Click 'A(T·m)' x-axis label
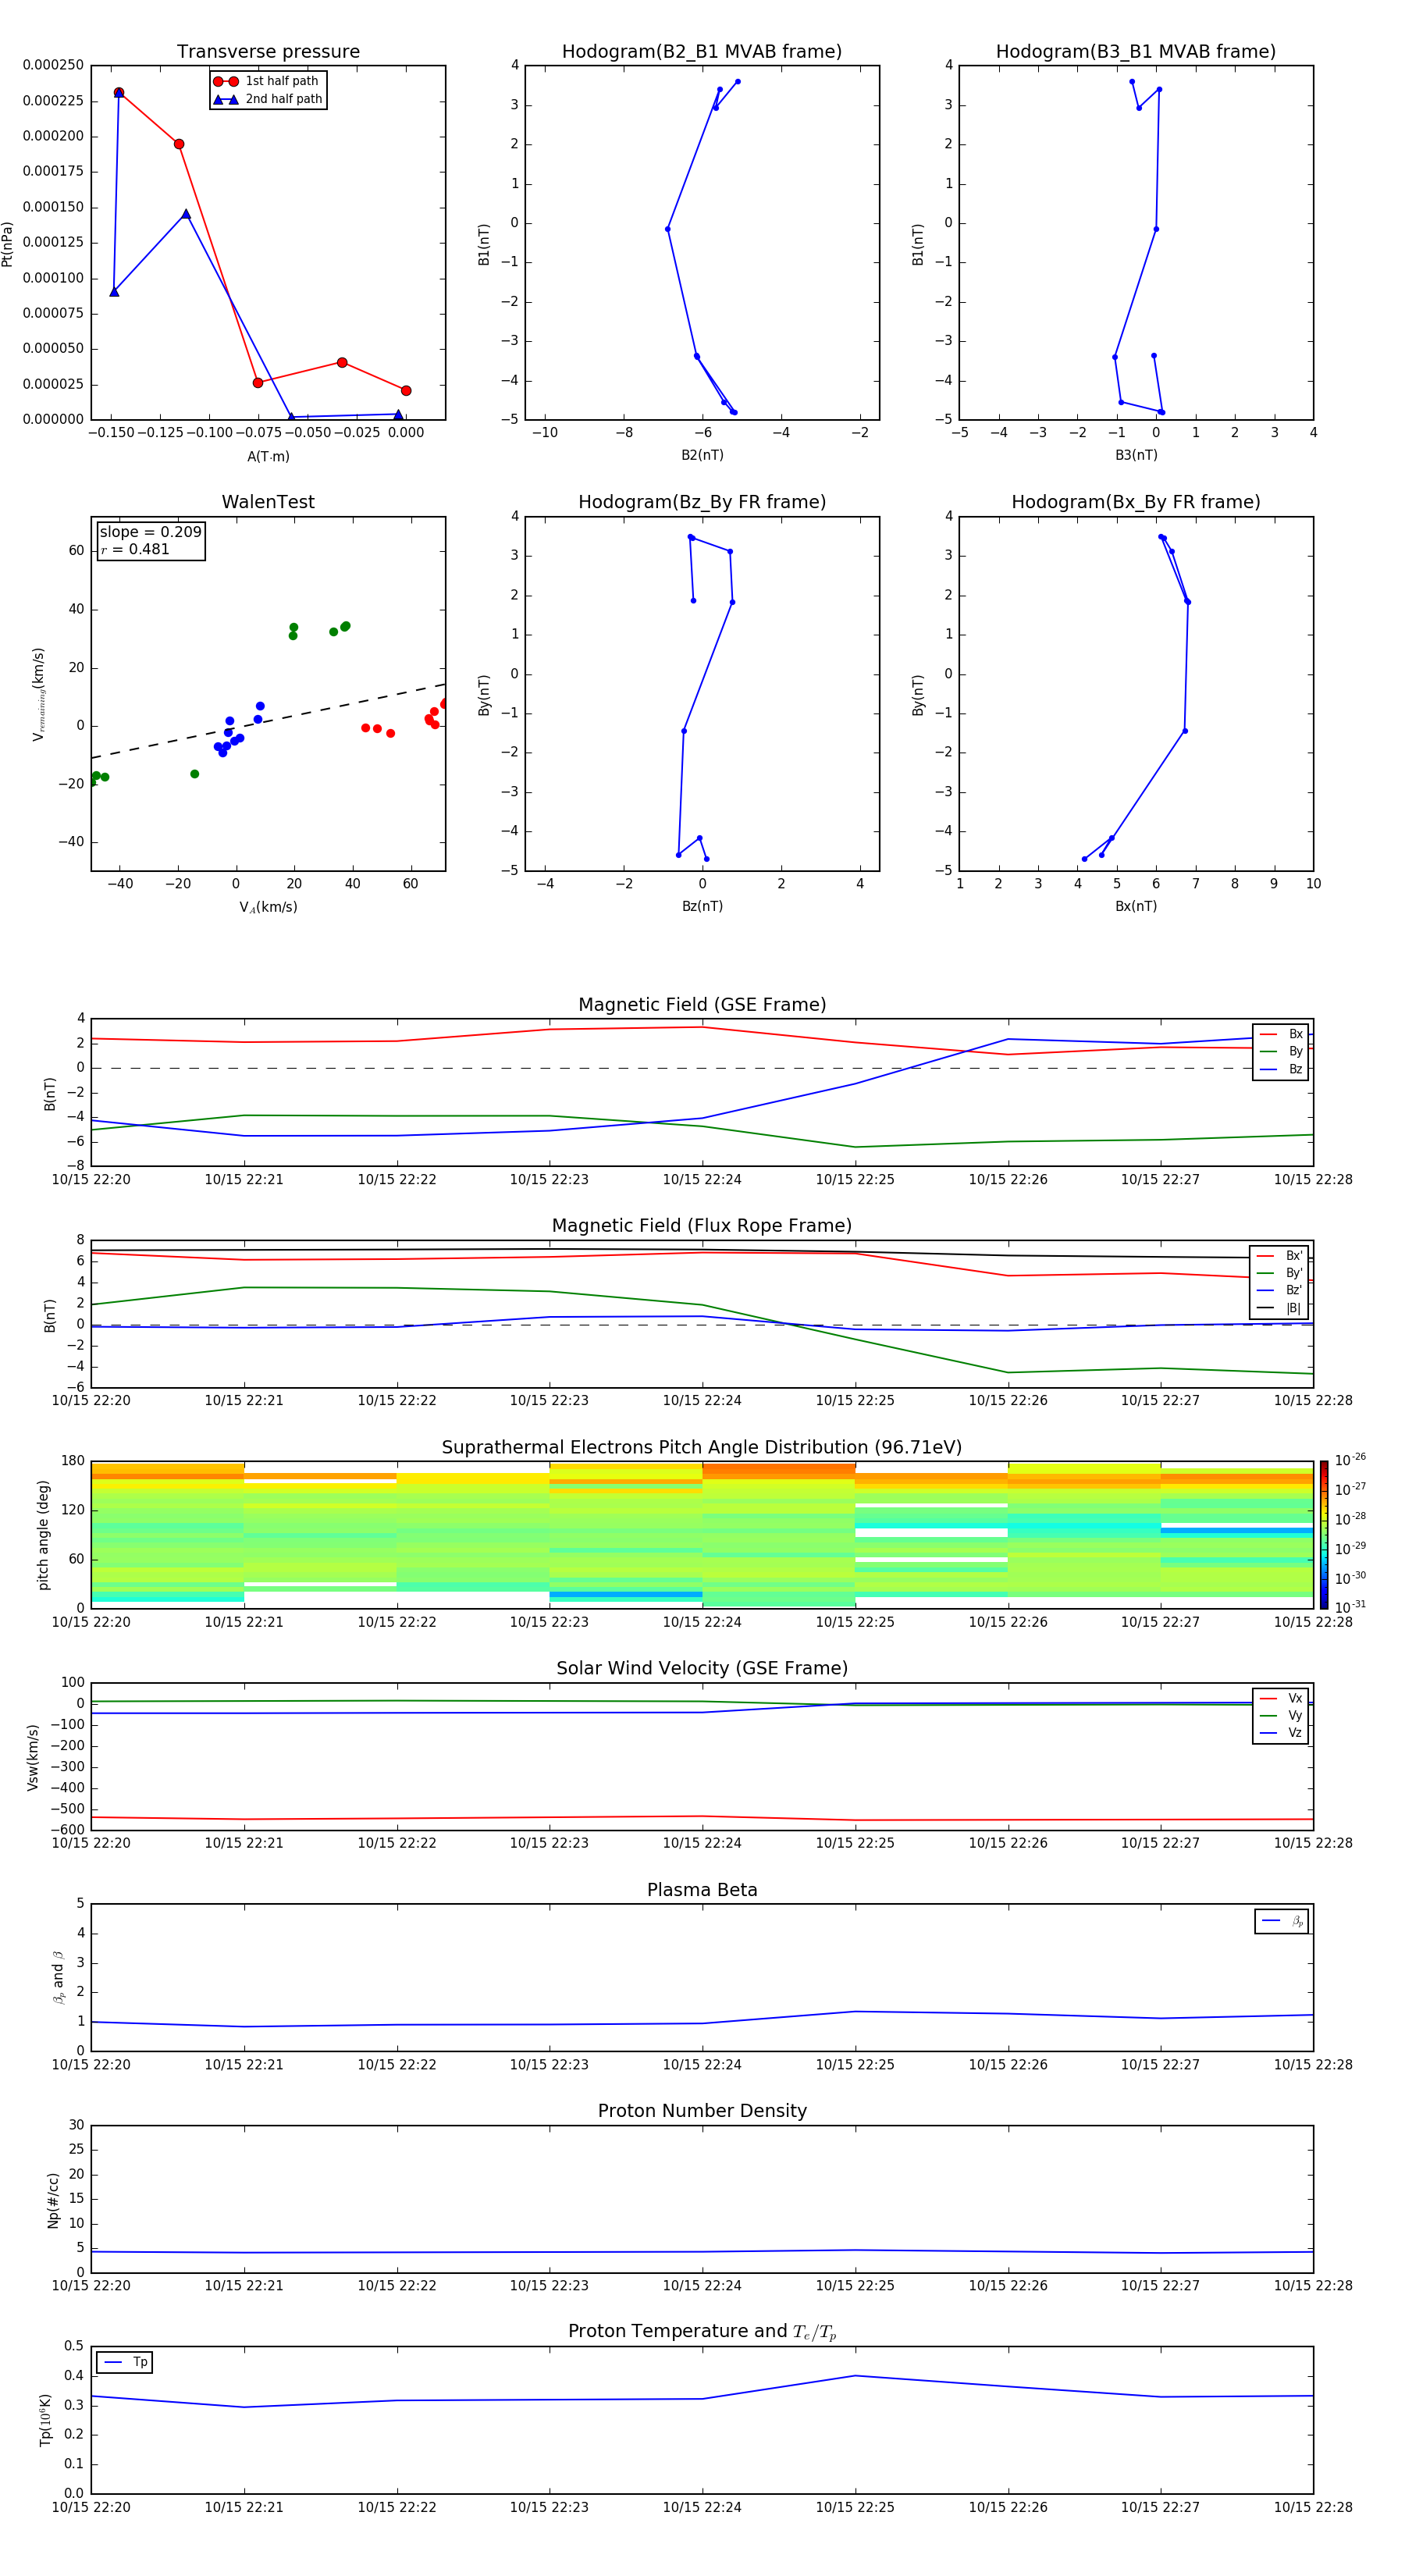 pos(268,457)
